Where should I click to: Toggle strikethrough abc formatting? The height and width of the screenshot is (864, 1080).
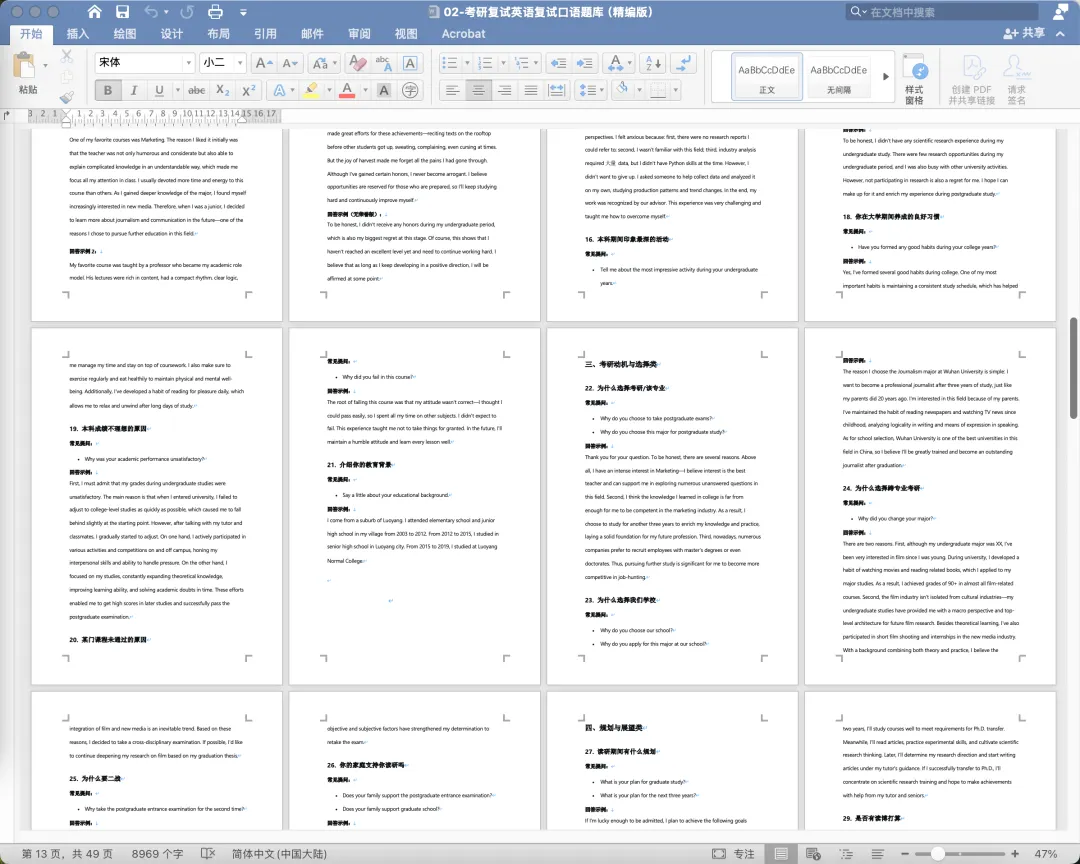tap(196, 90)
